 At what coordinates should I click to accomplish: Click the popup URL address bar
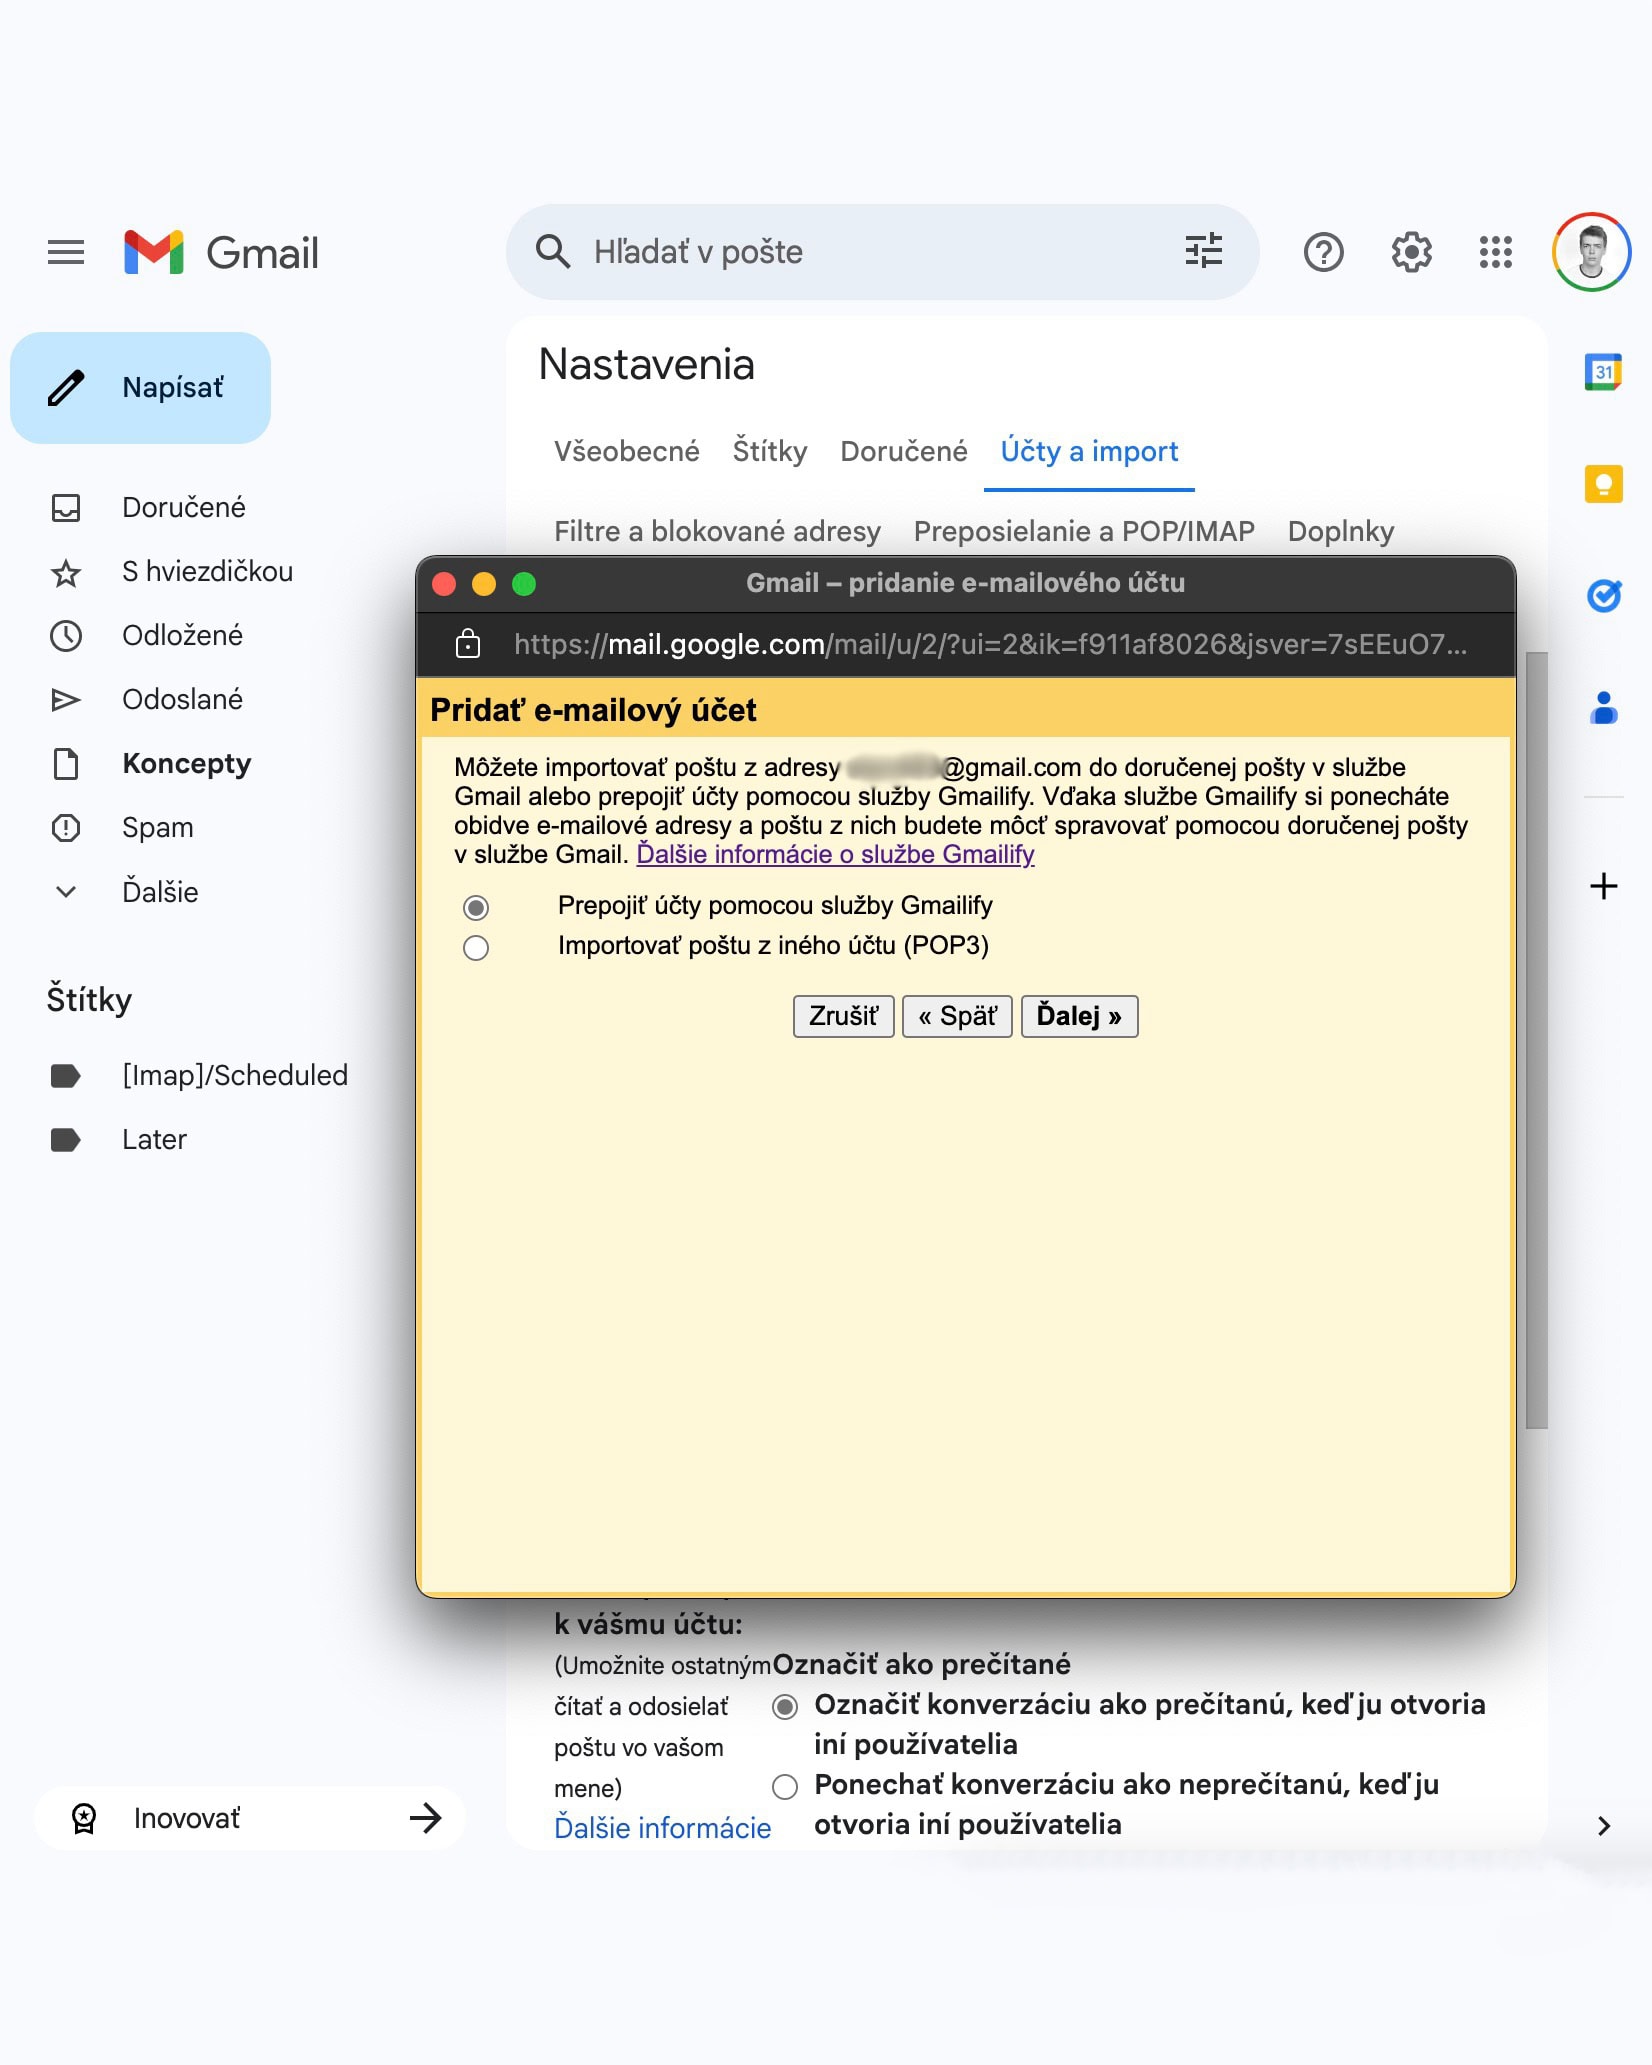coord(990,644)
